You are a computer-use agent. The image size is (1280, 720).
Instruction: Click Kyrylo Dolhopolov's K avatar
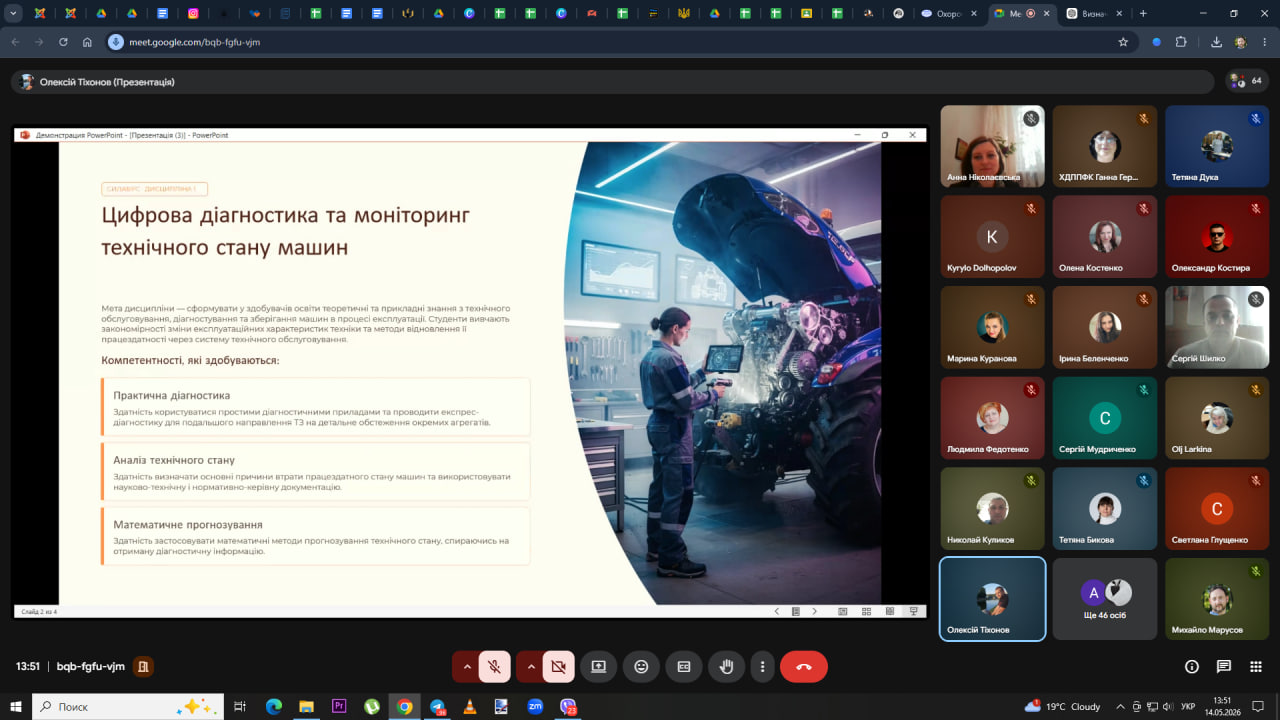point(992,237)
